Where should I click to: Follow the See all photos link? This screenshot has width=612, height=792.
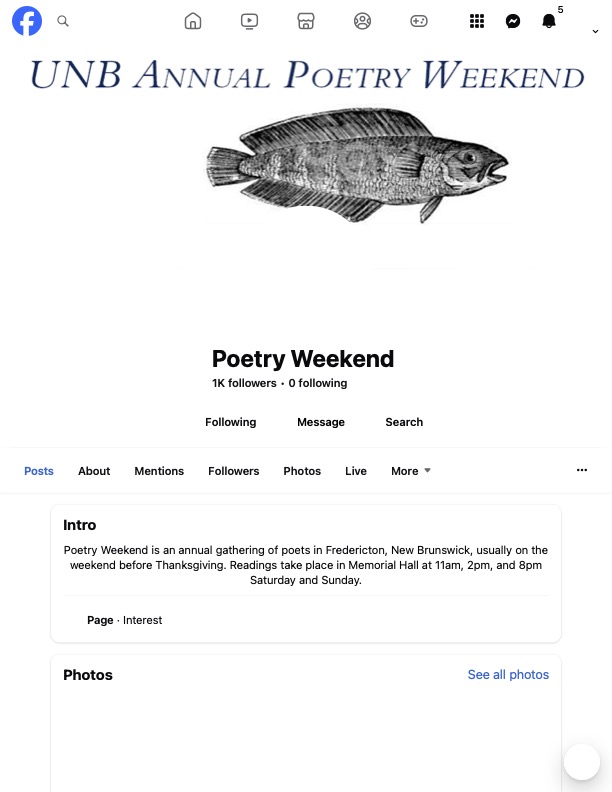508,675
